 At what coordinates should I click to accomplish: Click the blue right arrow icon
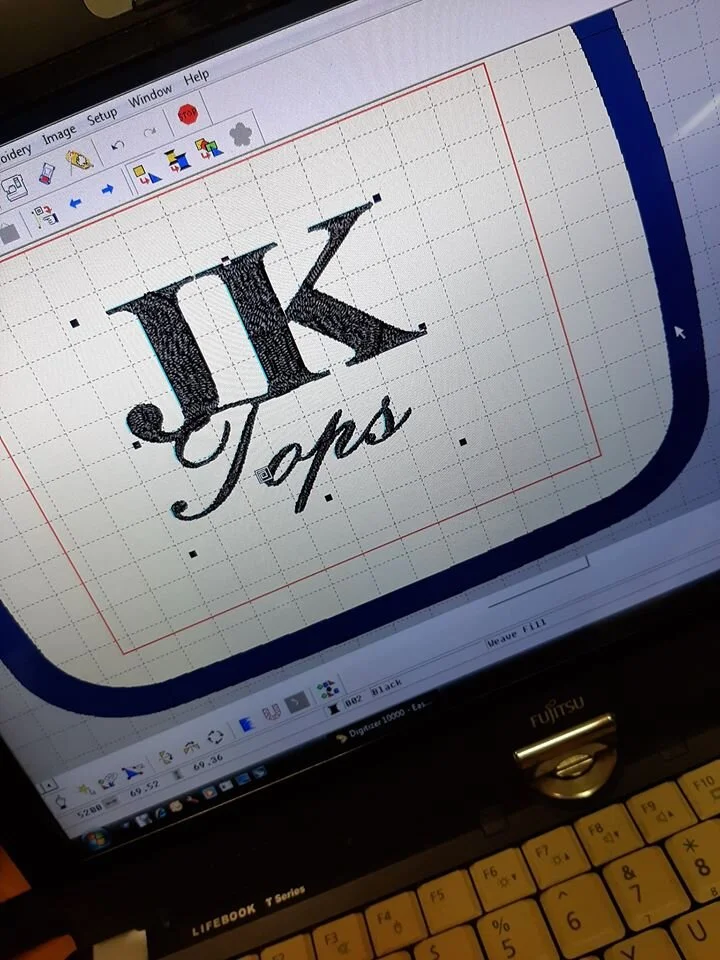tap(108, 189)
